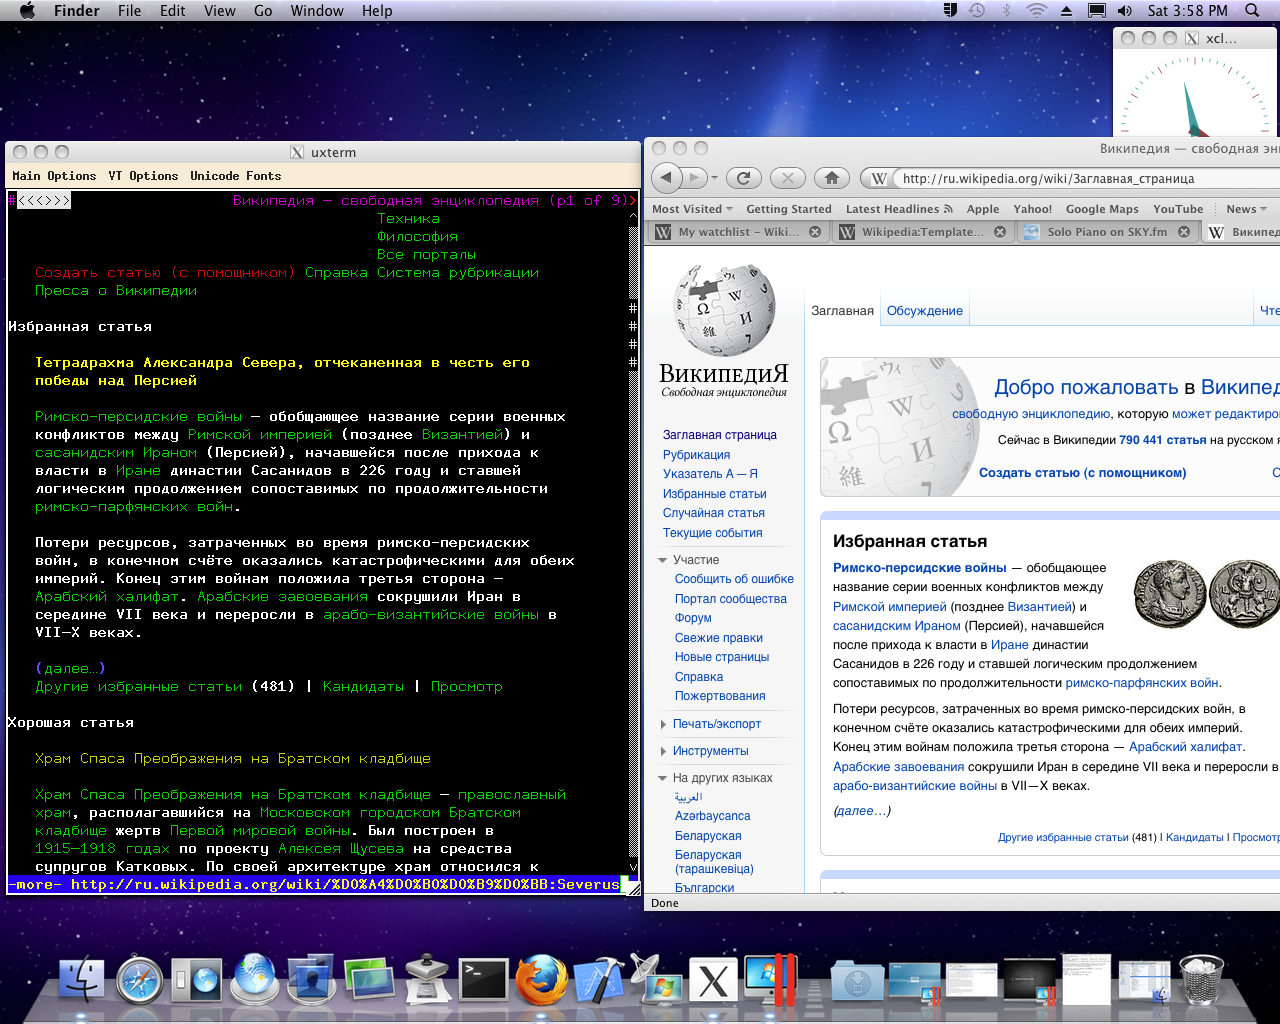This screenshot has width=1280, height=1024.
Task: Open the Most Visited bookmarks dropdown
Action: click(692, 209)
